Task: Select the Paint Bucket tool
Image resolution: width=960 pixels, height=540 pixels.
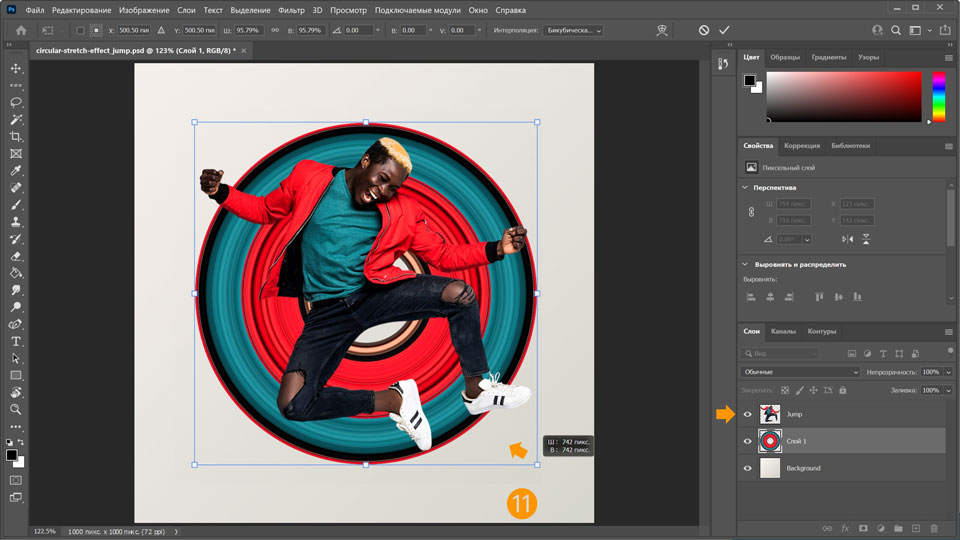Action: (16, 273)
